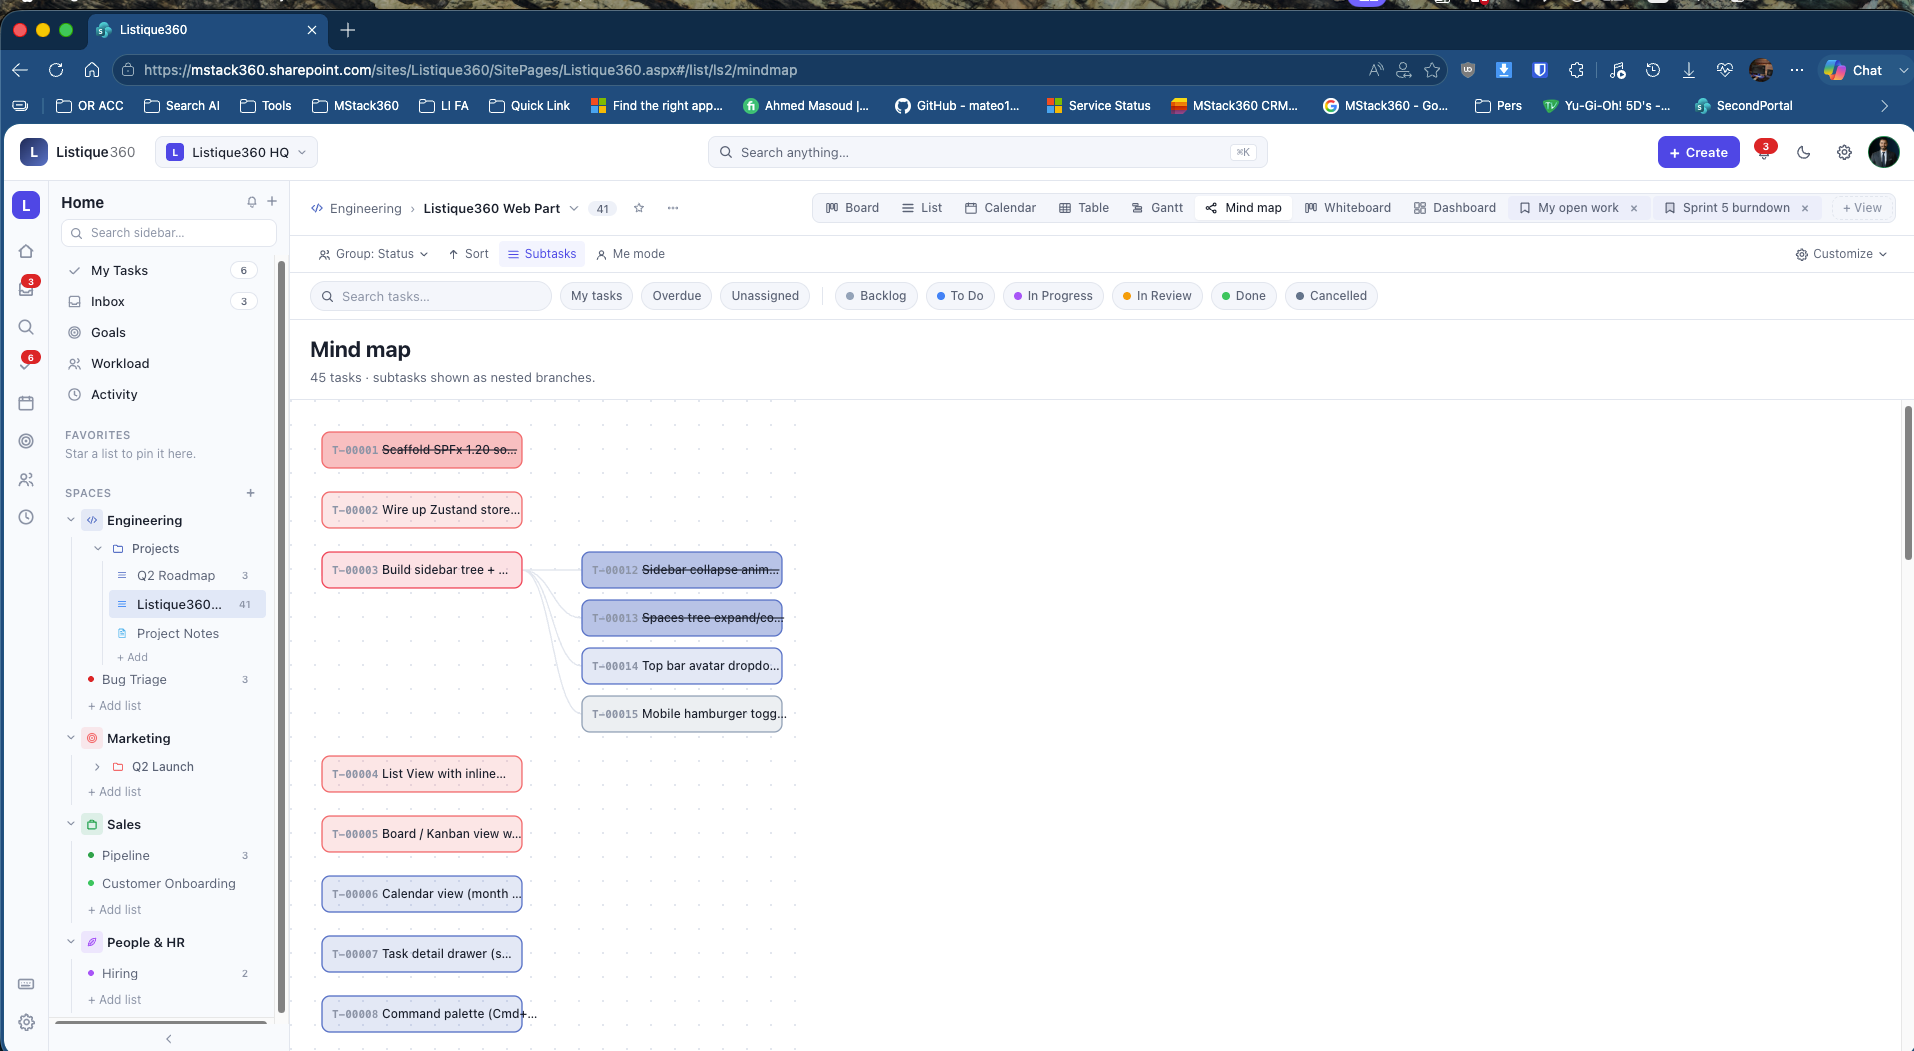Click the Sort button
The height and width of the screenshot is (1051, 1914).
point(469,254)
